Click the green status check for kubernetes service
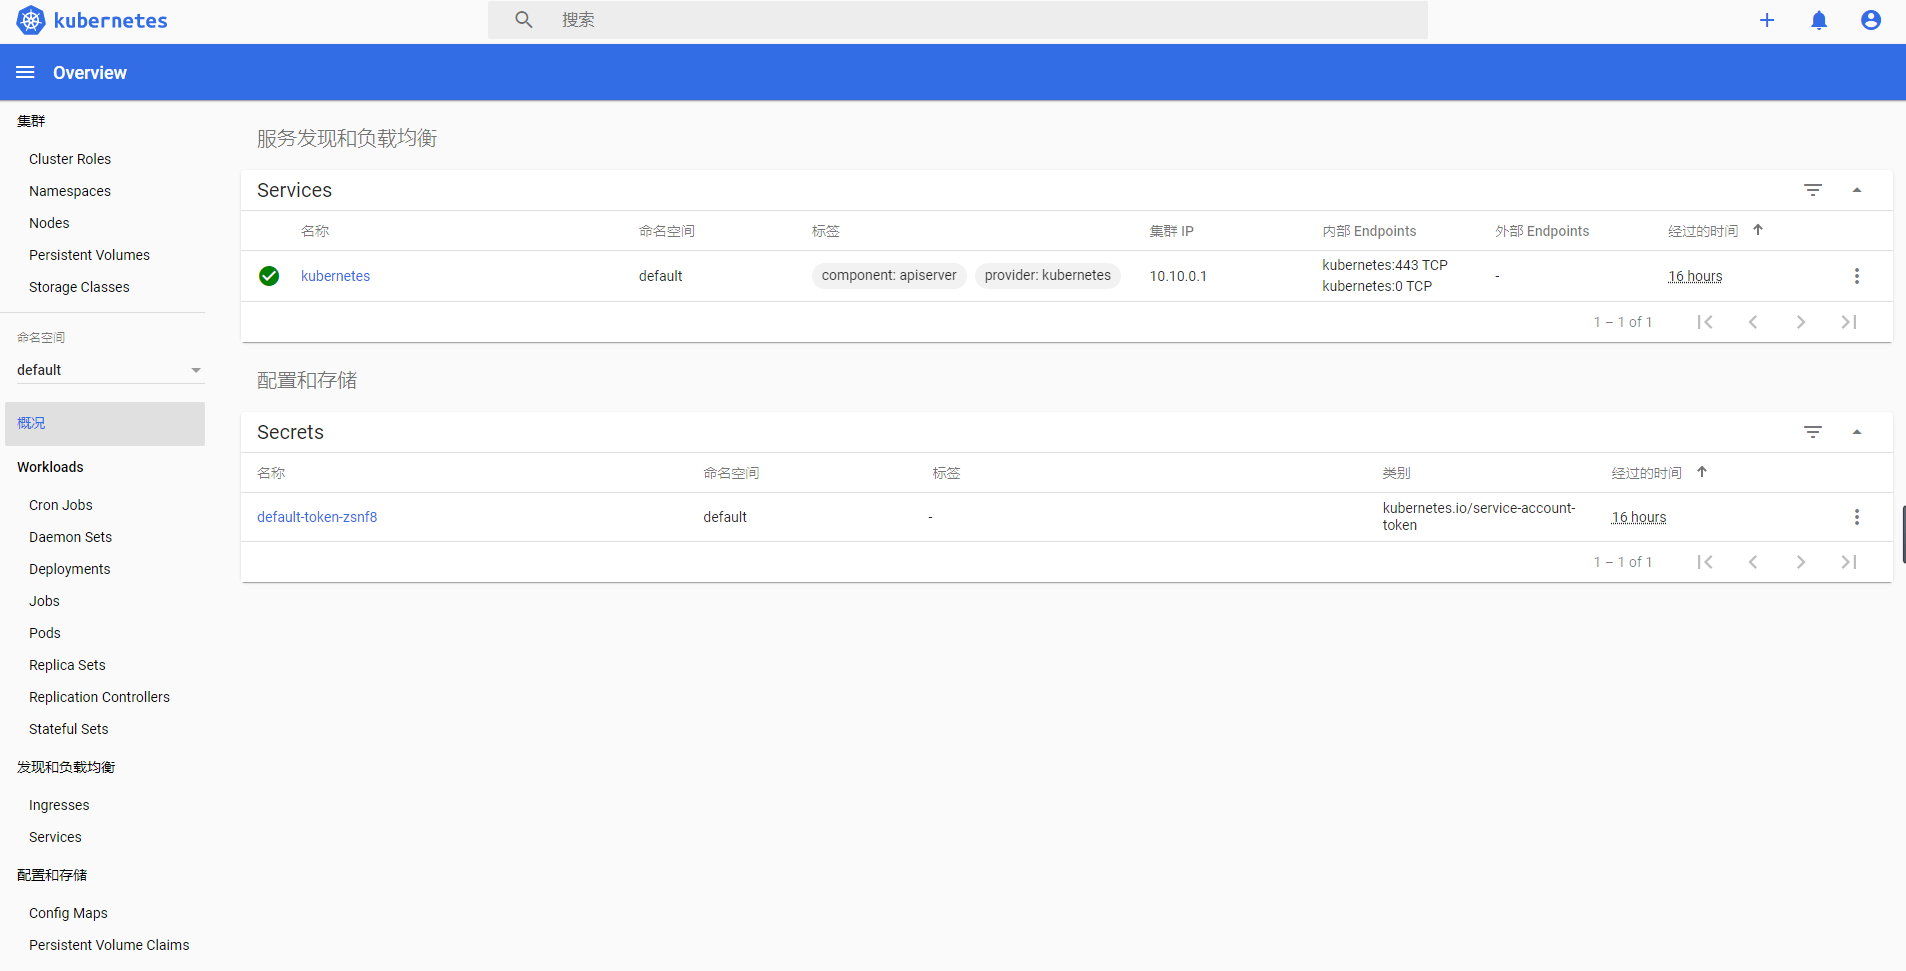This screenshot has width=1906, height=971. point(269,276)
